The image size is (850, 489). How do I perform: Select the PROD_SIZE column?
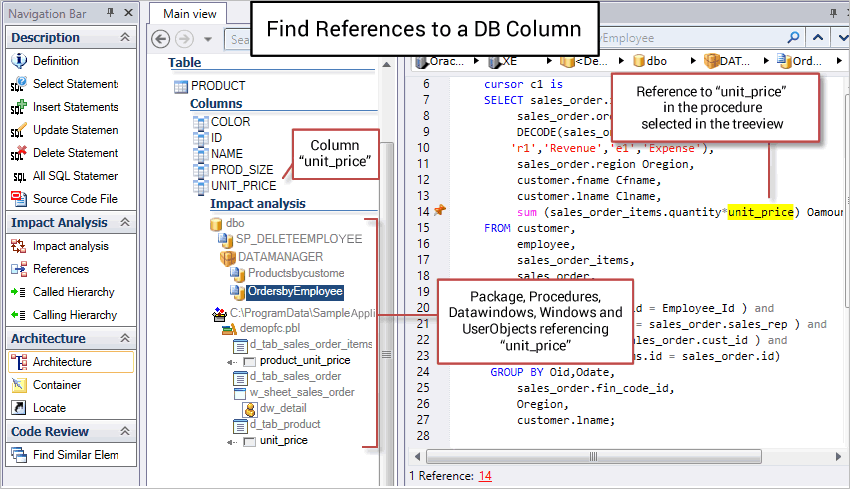click(233, 170)
